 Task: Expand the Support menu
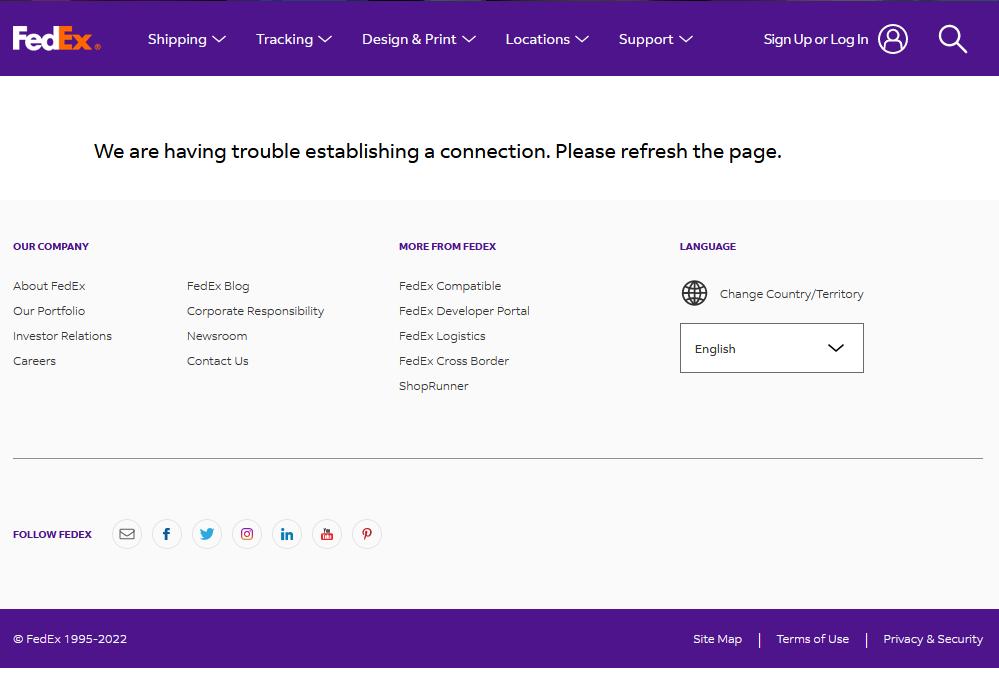[656, 40]
